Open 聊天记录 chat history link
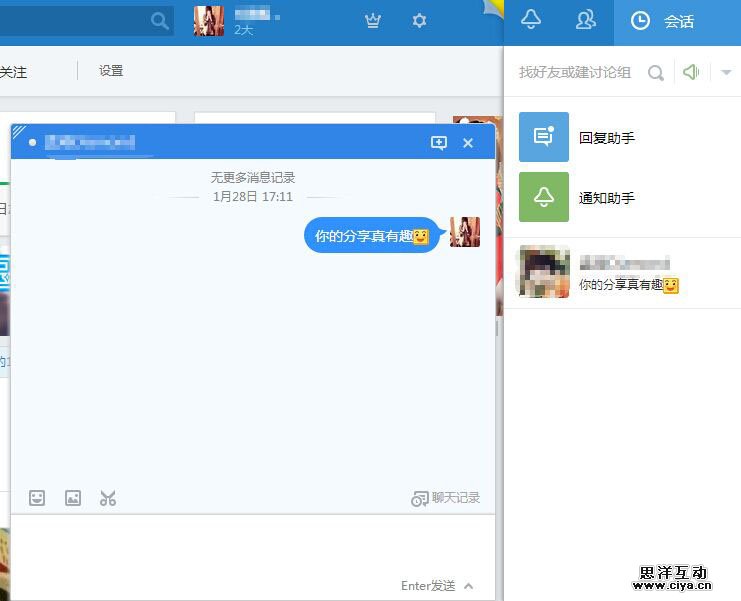This screenshot has height=601, width=741. [447, 498]
